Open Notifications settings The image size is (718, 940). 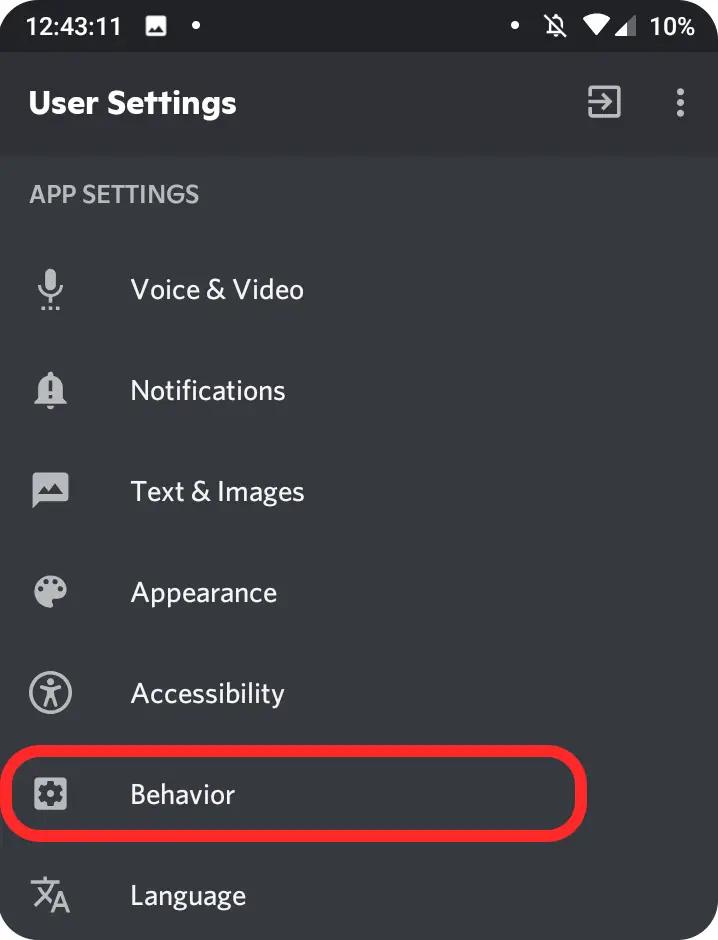[359, 390]
